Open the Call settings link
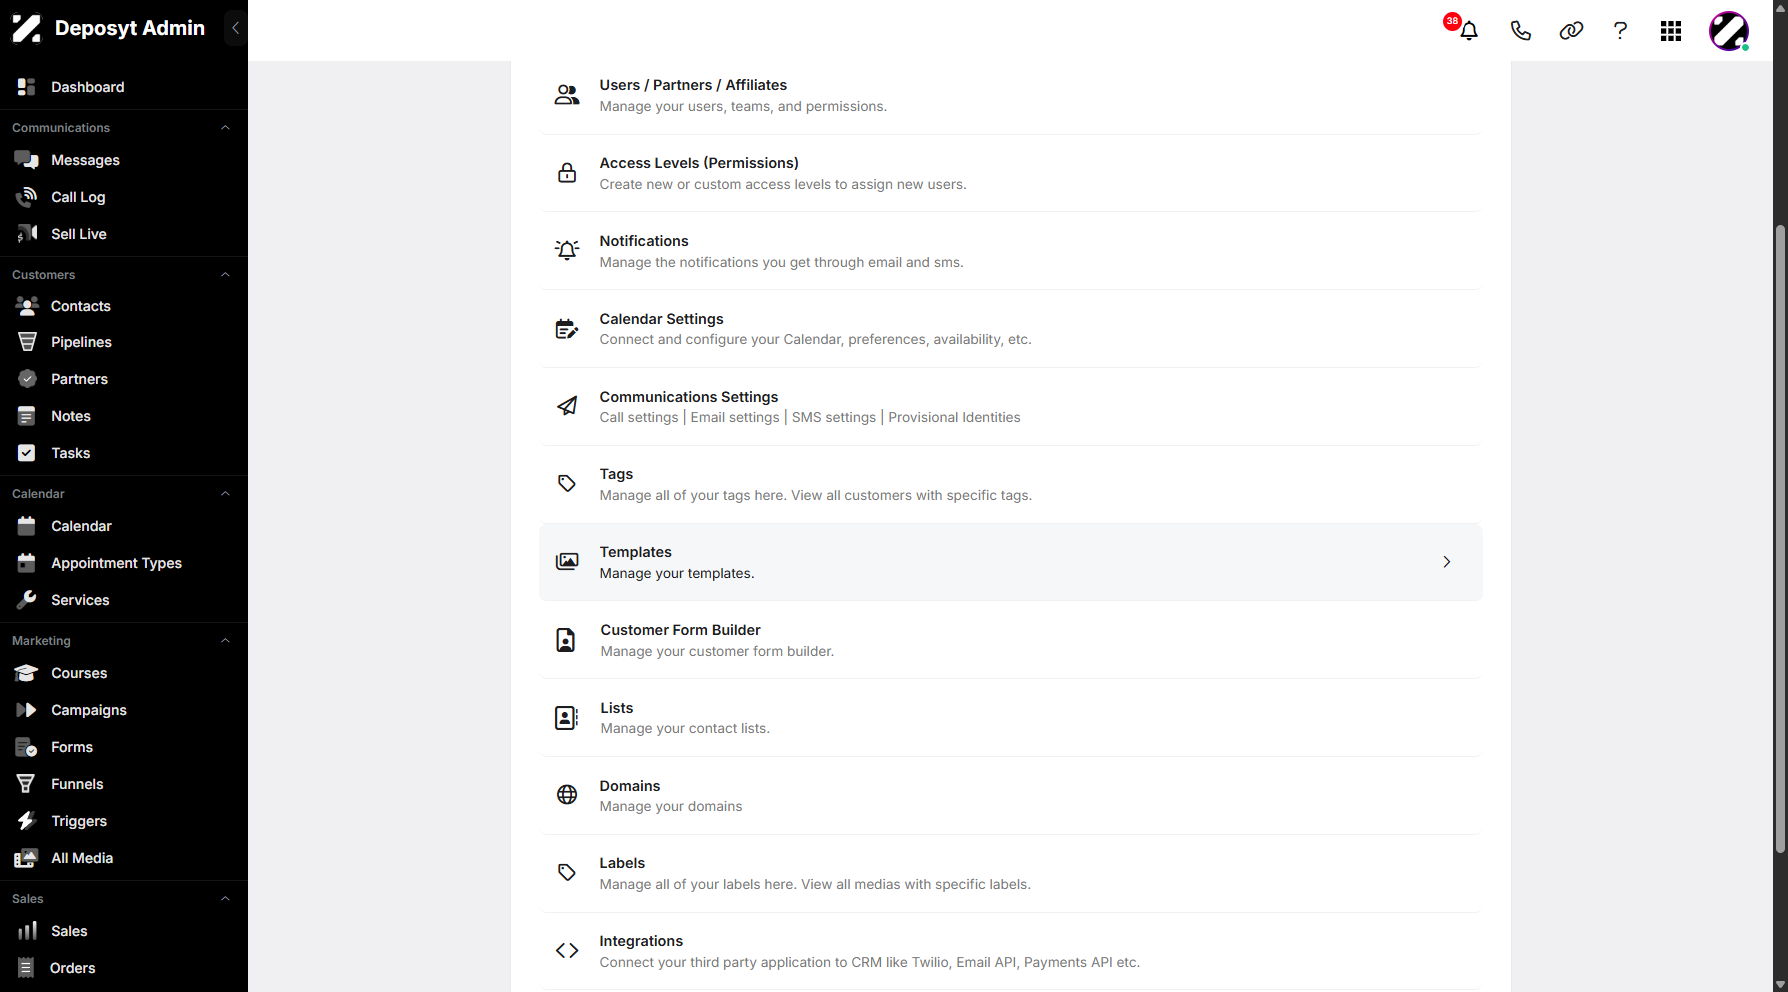 (639, 418)
